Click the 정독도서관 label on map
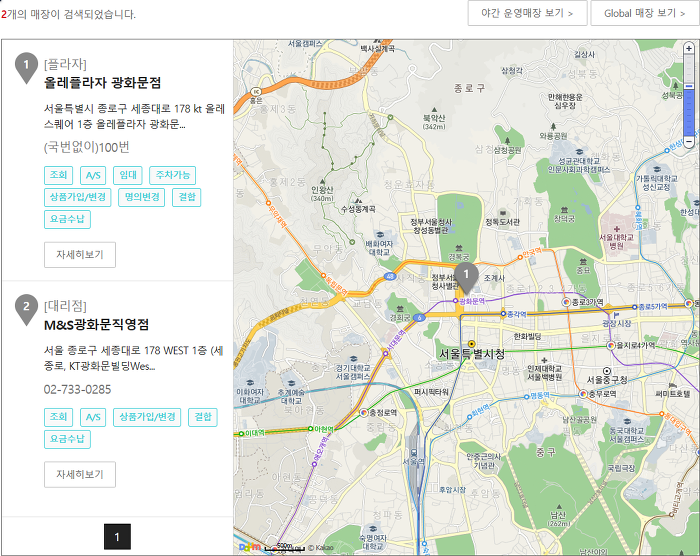This screenshot has height=556, width=700. (503, 222)
